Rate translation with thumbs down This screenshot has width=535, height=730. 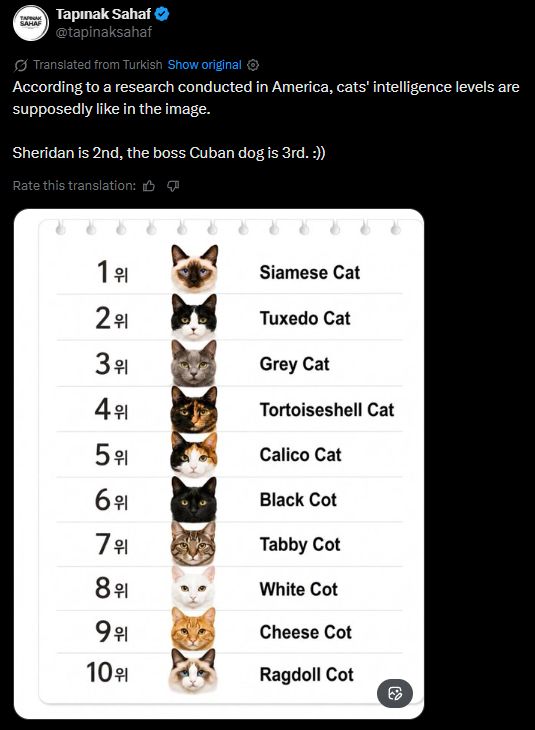click(x=173, y=186)
